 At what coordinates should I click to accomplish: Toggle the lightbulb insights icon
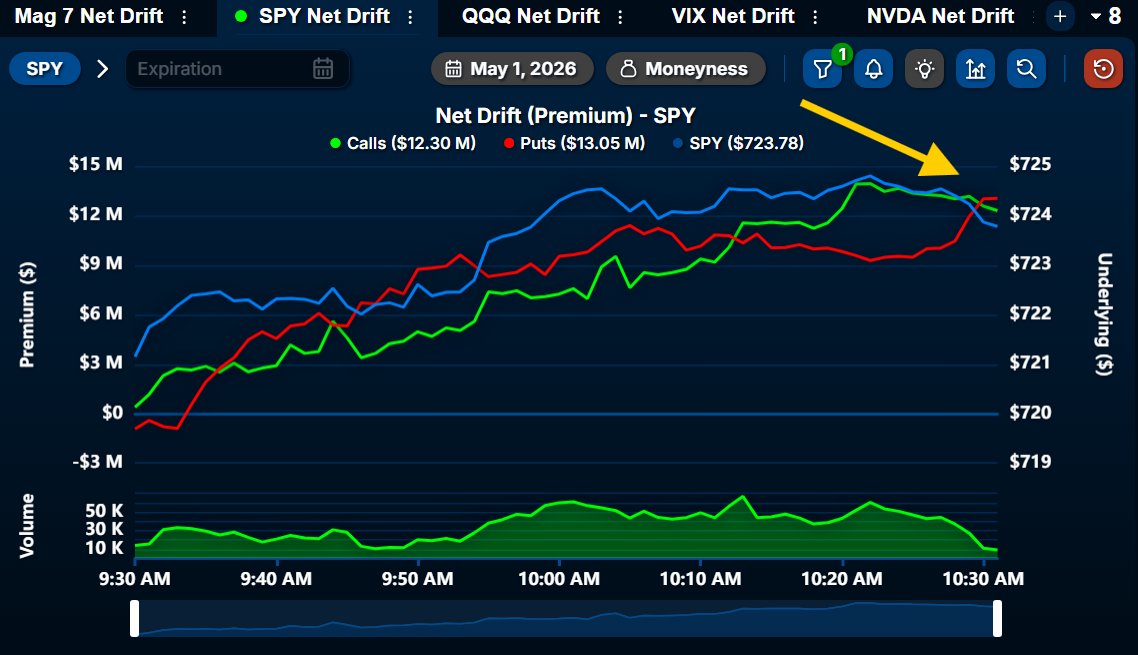pyautogui.click(x=925, y=69)
